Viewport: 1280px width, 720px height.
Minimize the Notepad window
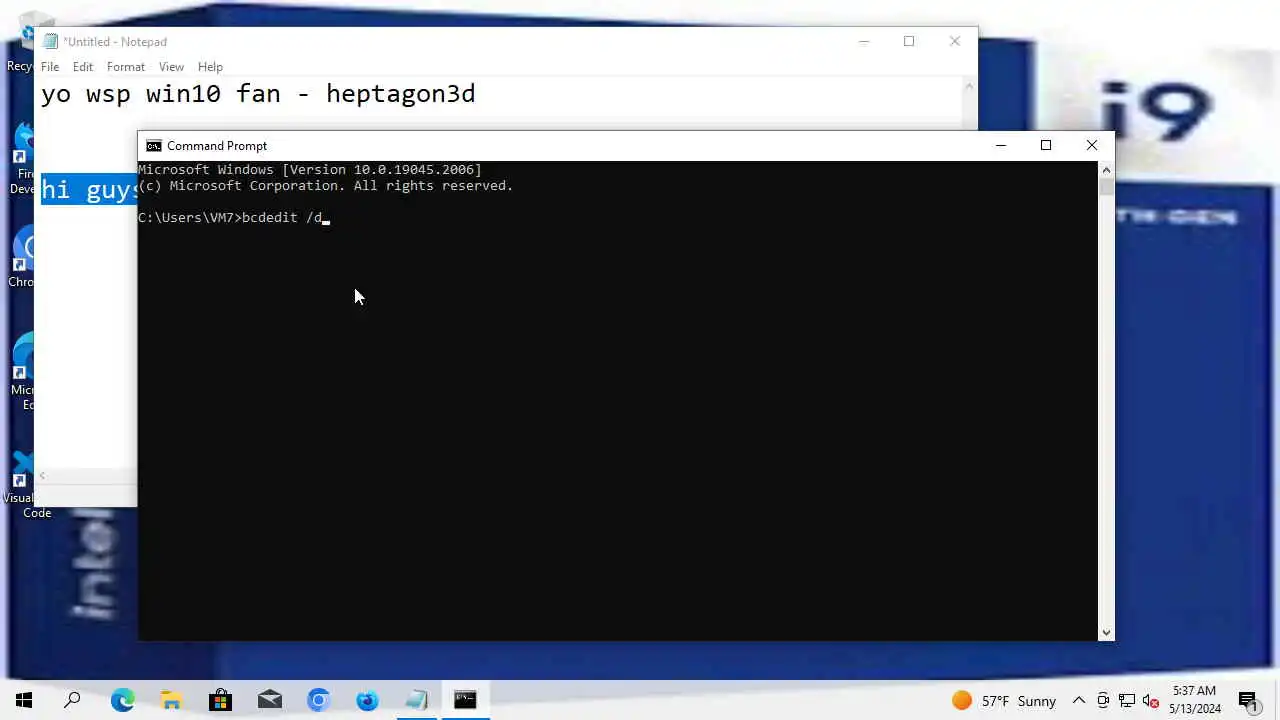864,42
